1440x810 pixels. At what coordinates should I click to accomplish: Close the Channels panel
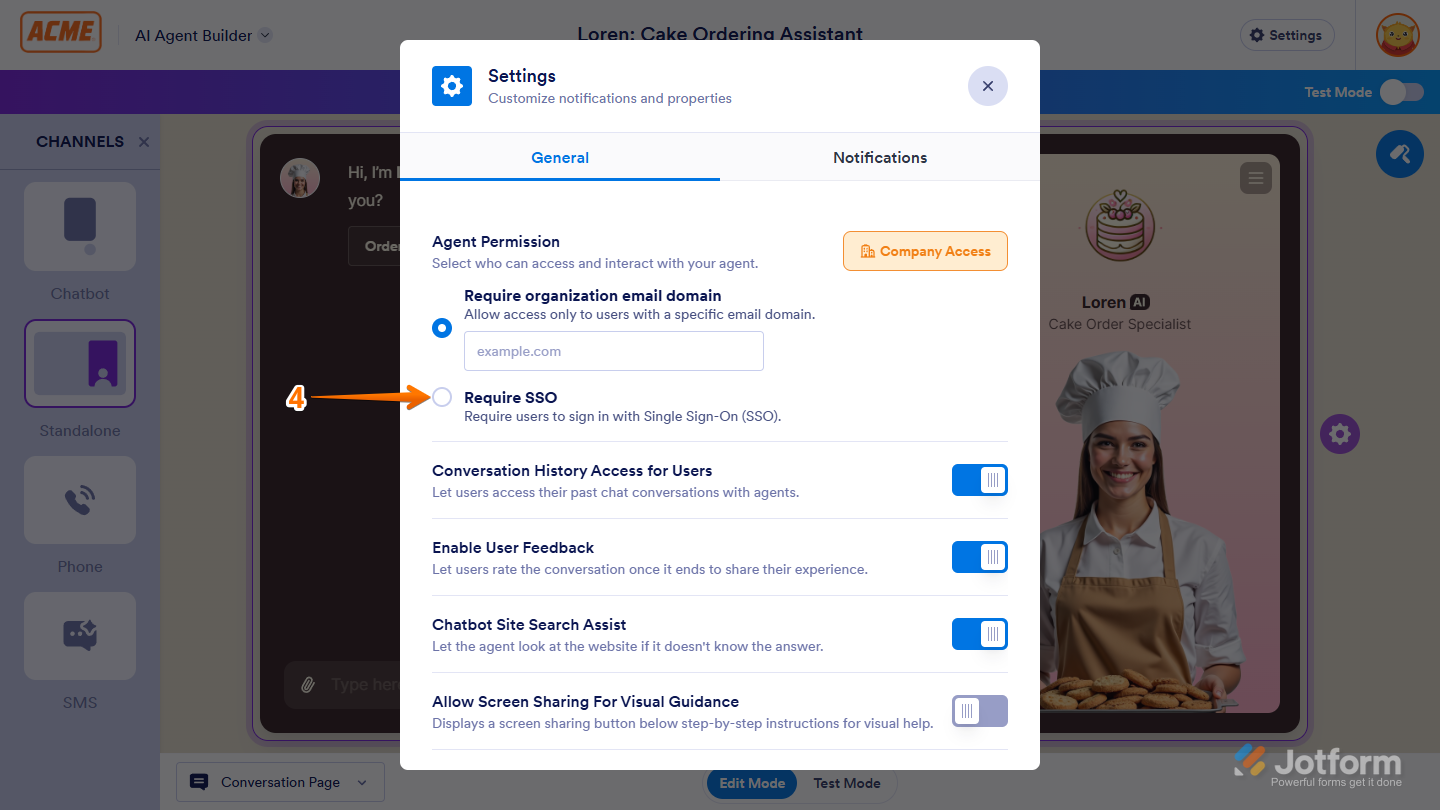pos(144,142)
